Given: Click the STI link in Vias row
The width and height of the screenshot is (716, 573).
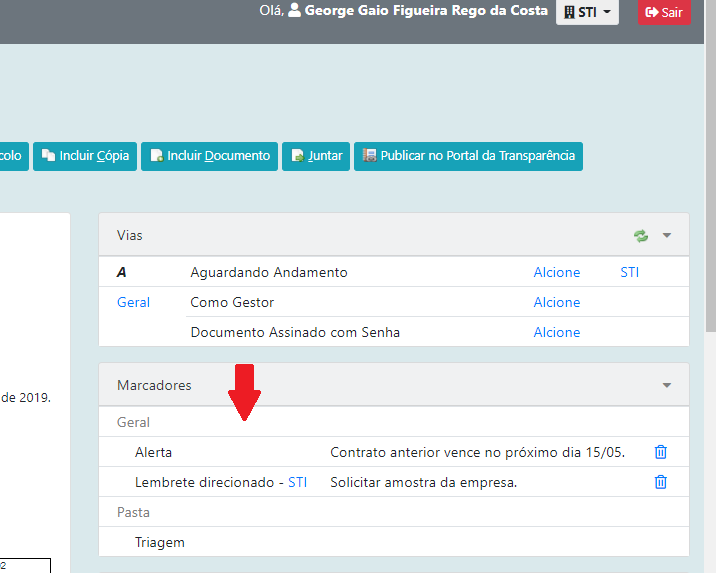Looking at the screenshot, I should coord(629,272).
